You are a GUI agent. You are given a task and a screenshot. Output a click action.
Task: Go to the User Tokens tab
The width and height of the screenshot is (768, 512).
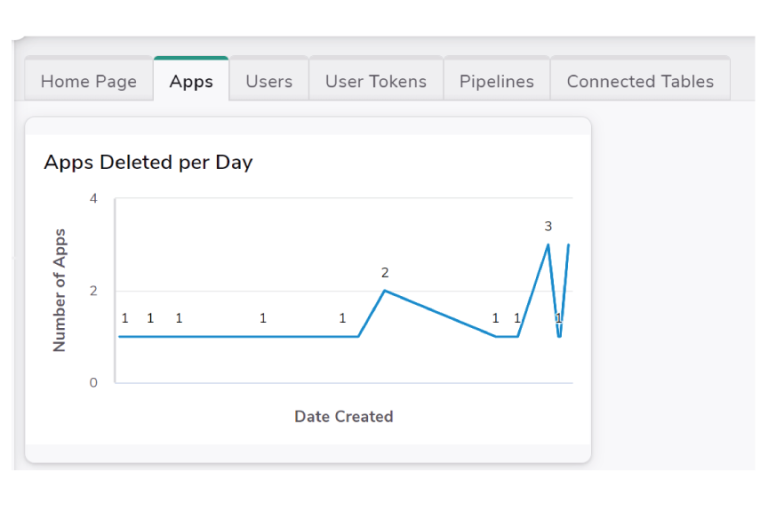pos(375,82)
